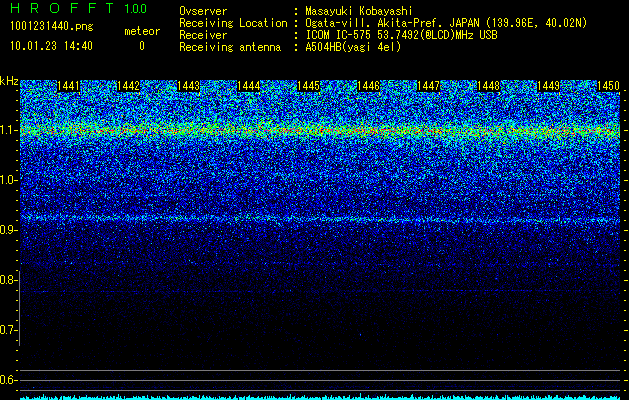Image resolution: width=629 pixels, height=400 pixels.
Task: Click the 1448 time marker
Action: 489,86
